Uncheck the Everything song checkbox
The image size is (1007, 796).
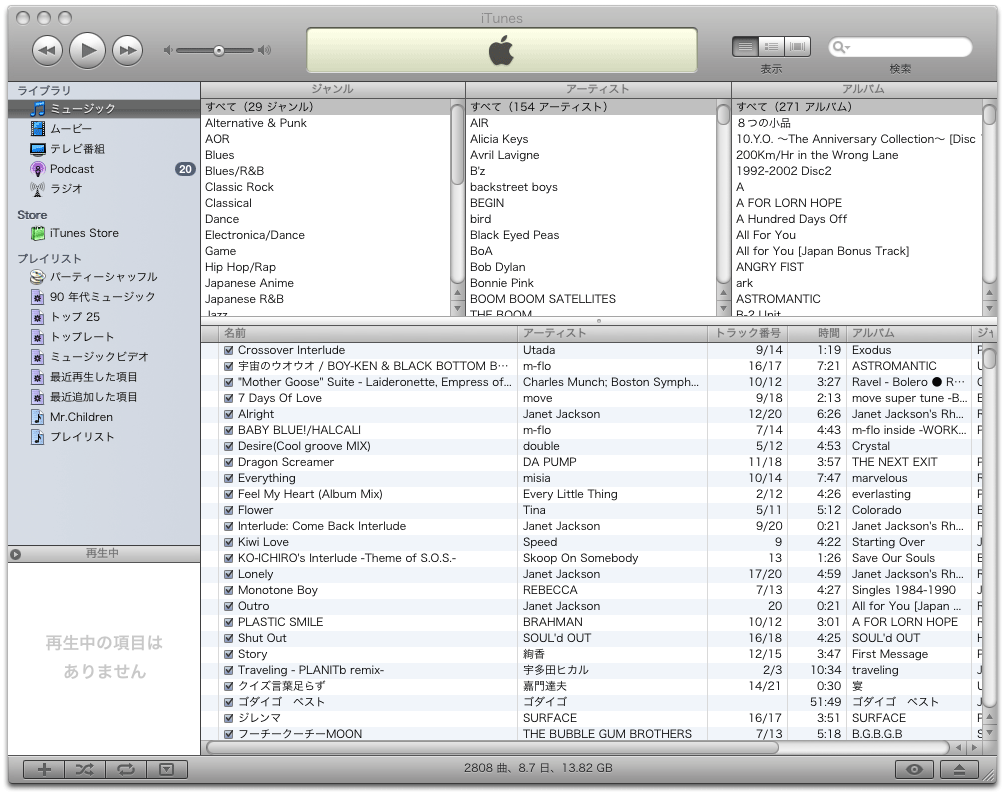228,478
